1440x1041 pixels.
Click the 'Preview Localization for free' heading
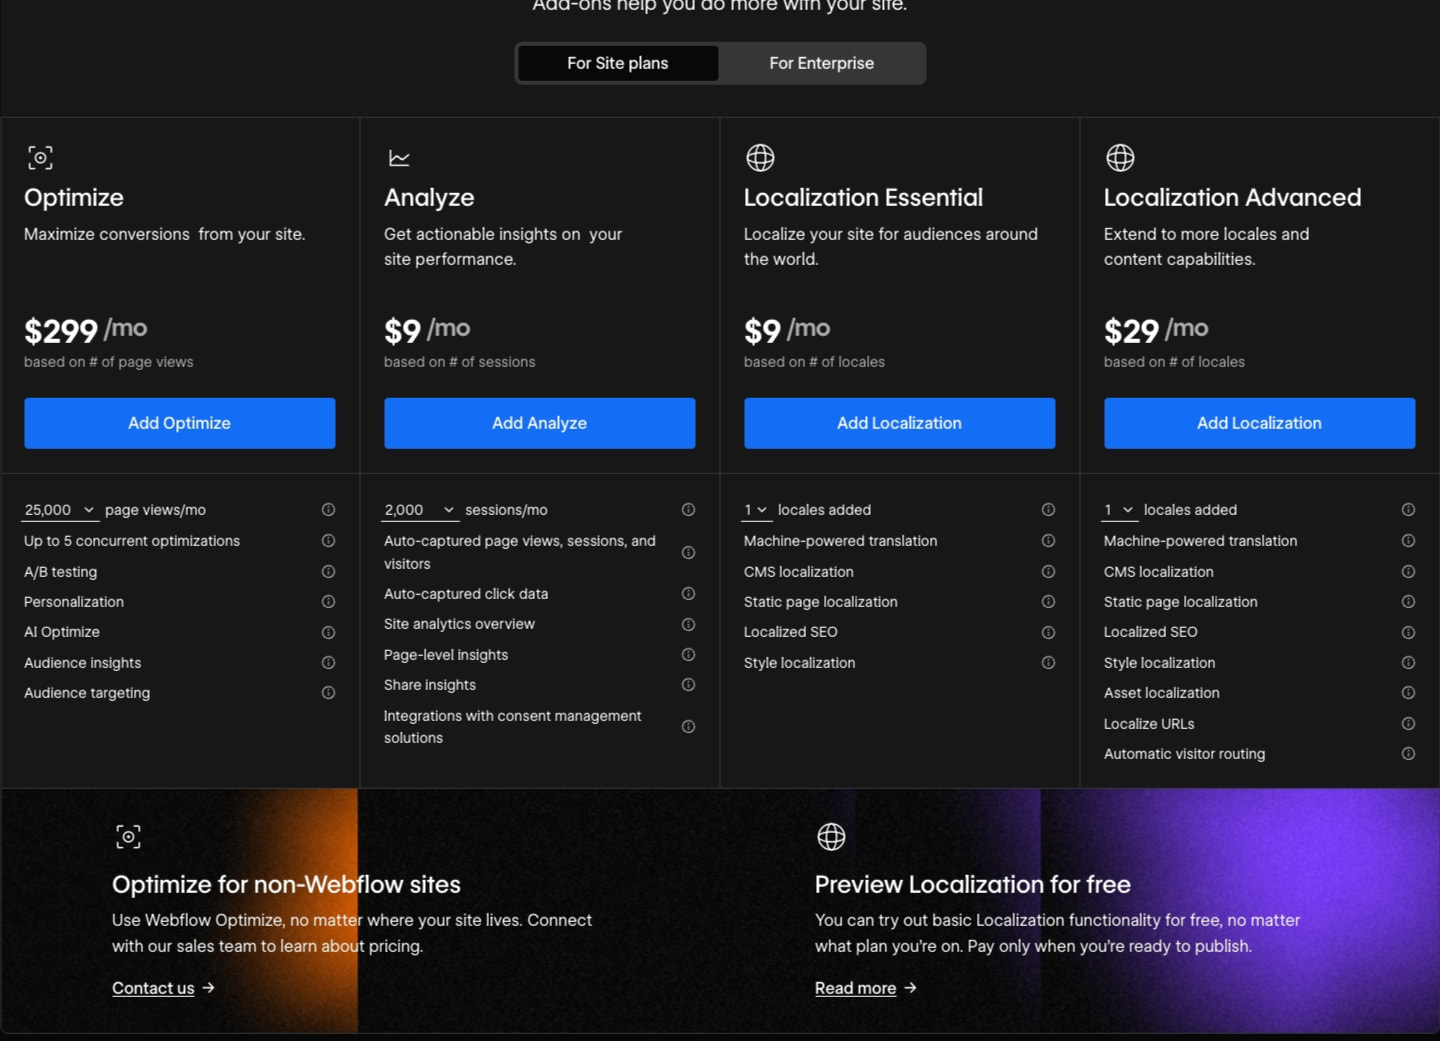coord(973,885)
